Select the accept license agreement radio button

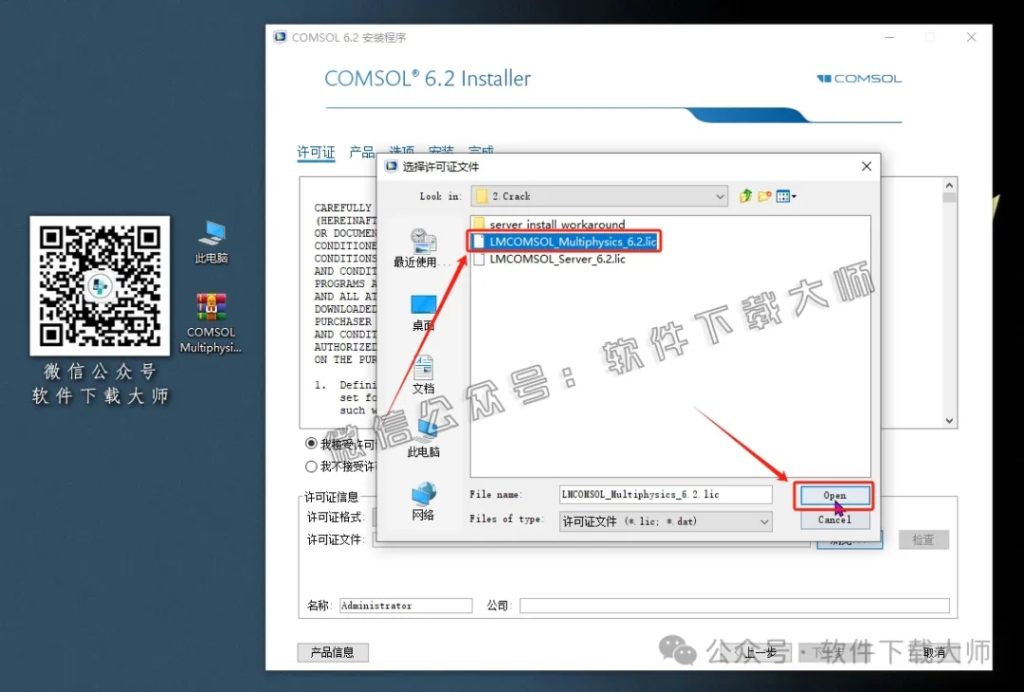coord(310,444)
